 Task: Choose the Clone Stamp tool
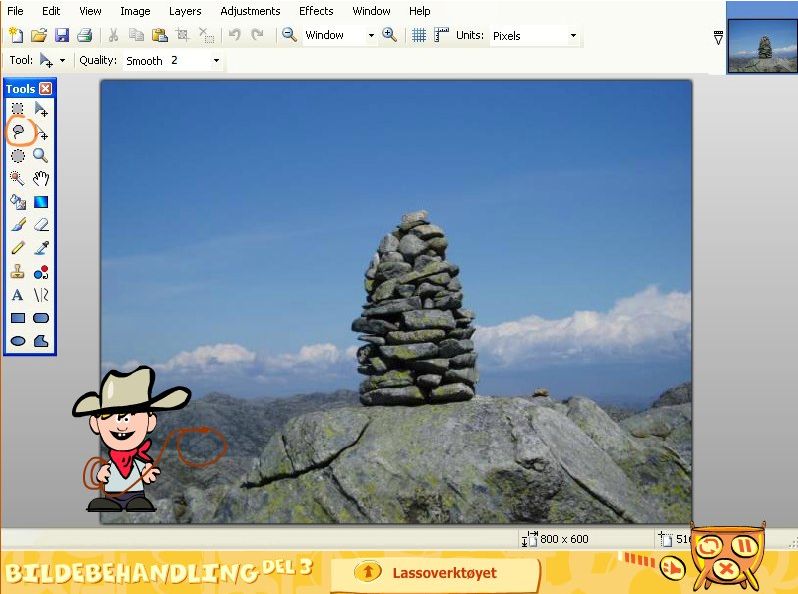[18, 271]
